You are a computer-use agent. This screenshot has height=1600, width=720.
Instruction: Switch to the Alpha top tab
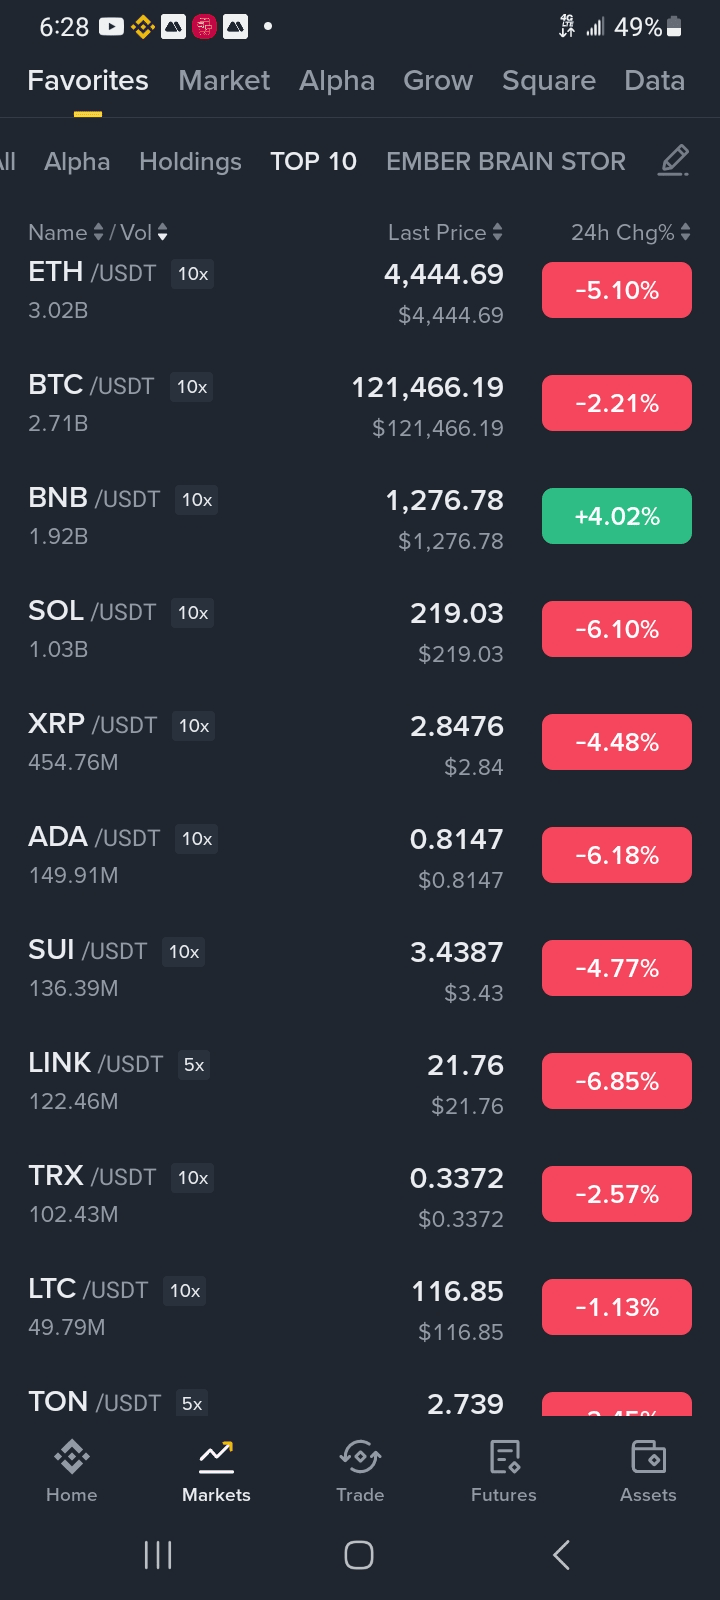tap(337, 81)
